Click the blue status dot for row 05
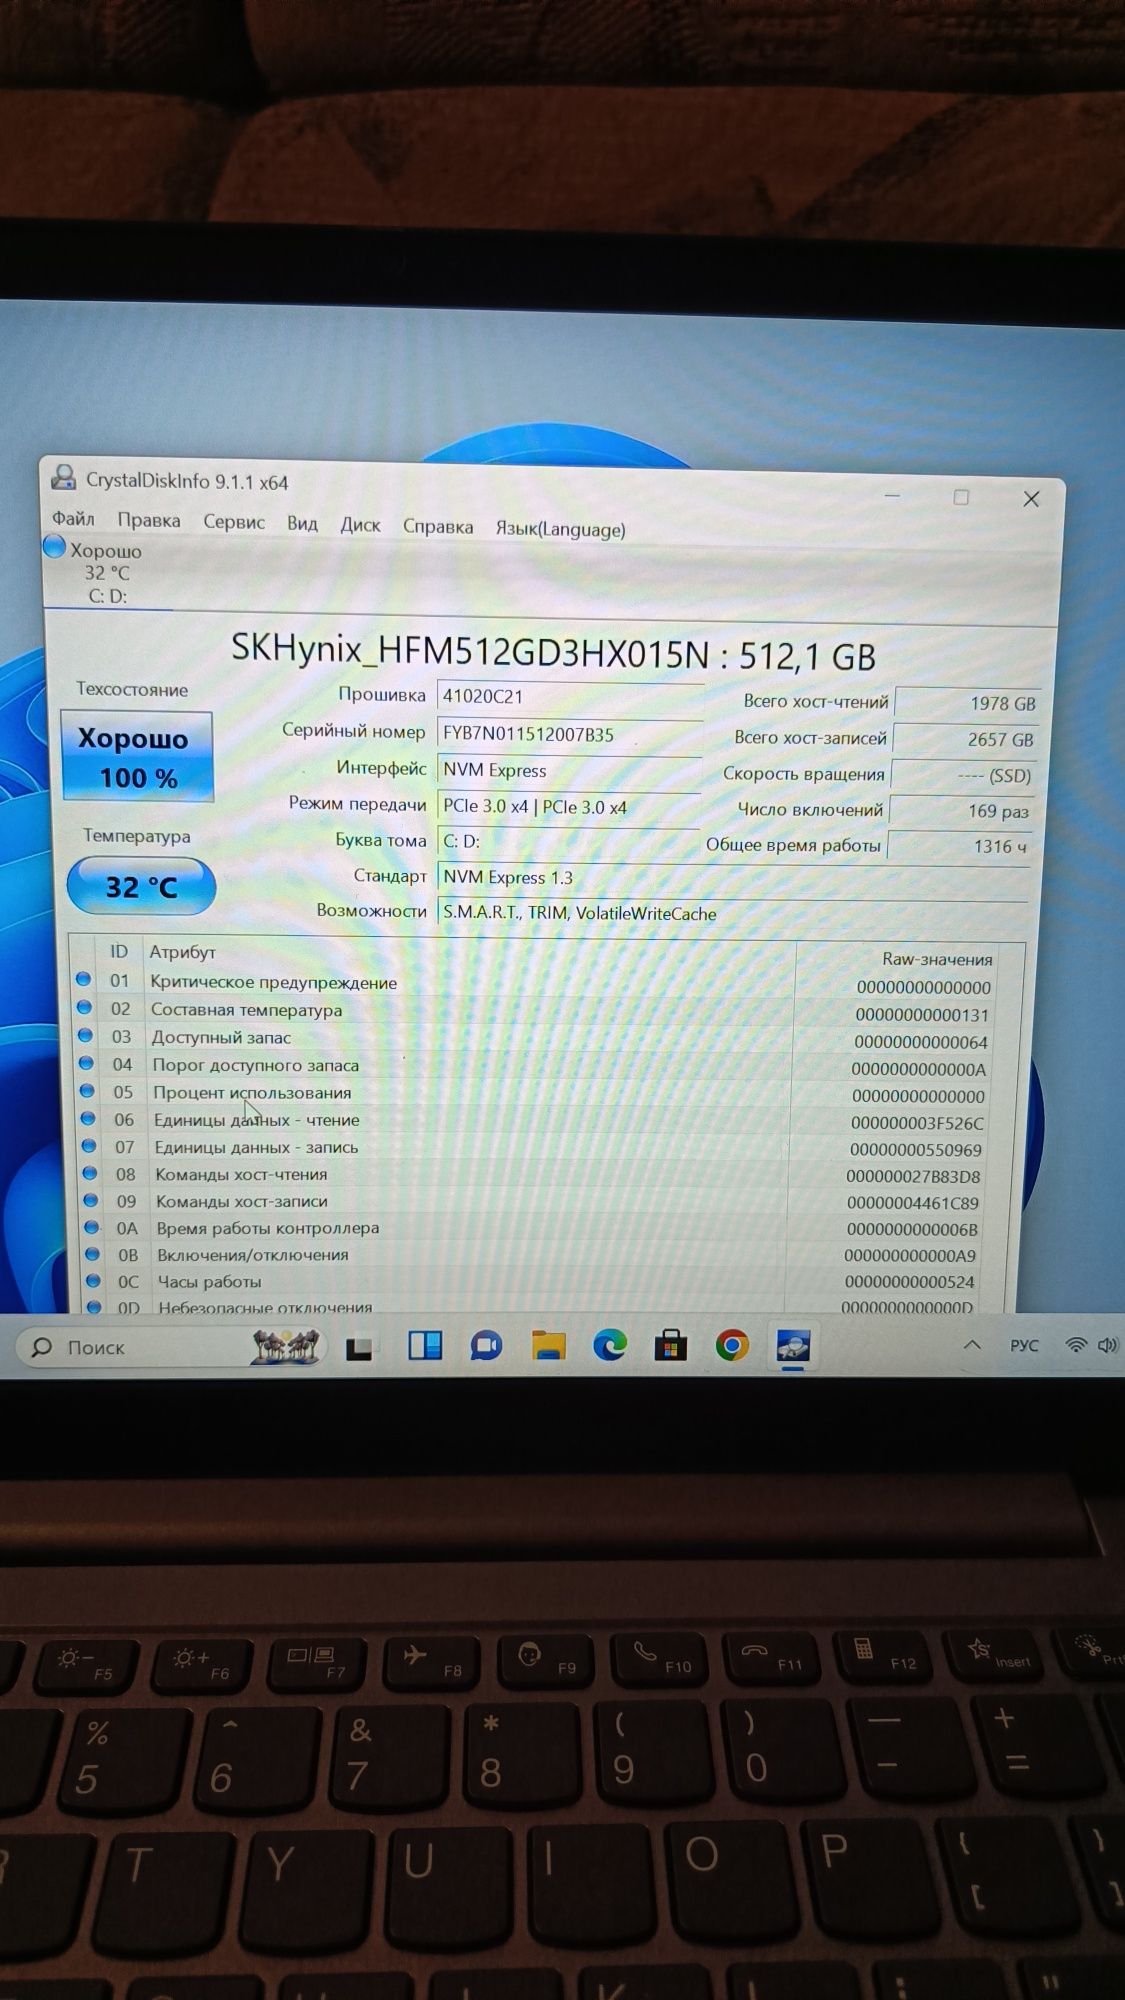This screenshot has width=1125, height=2000. 87,1091
